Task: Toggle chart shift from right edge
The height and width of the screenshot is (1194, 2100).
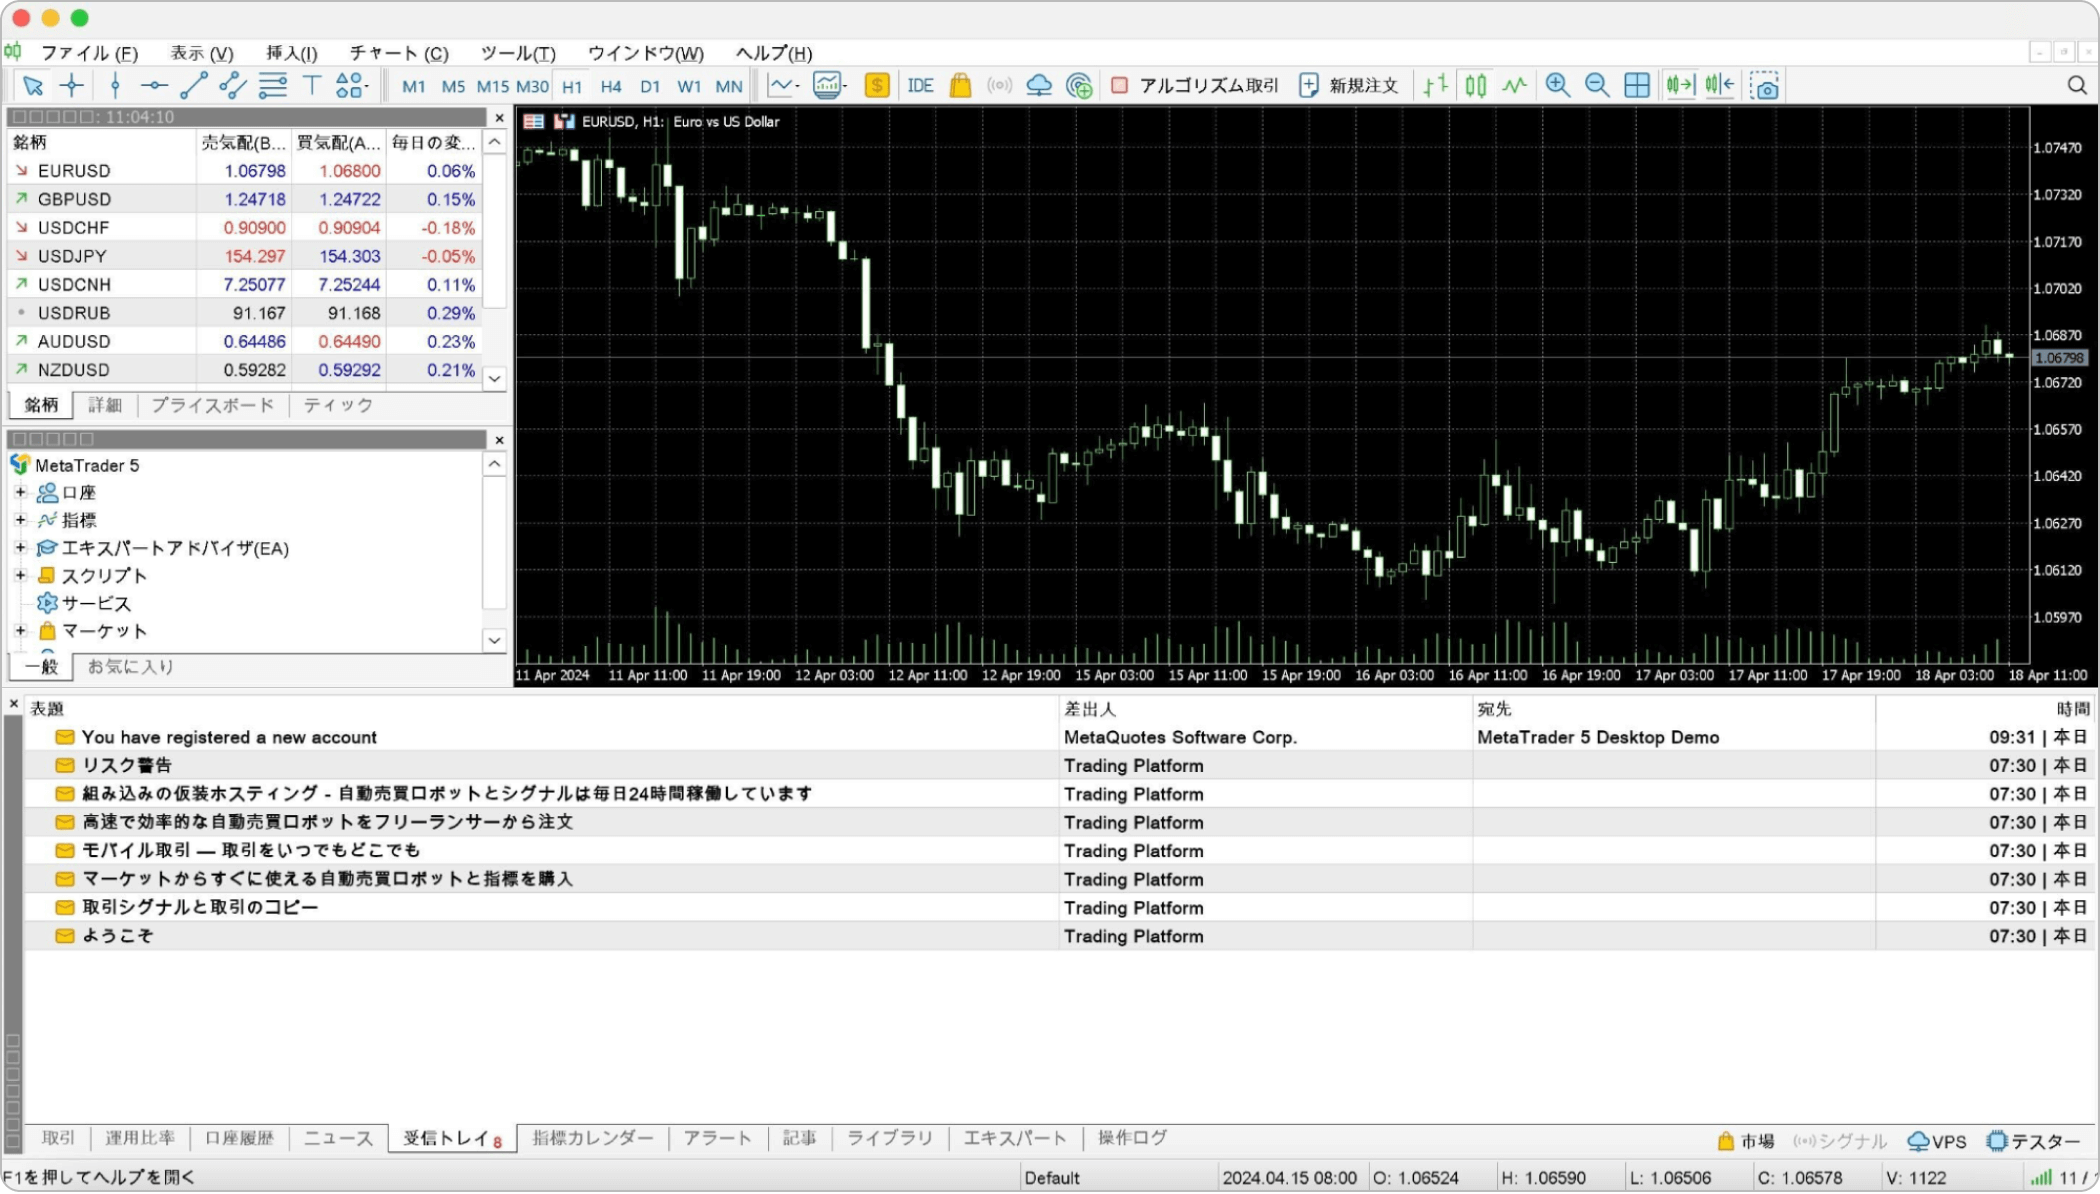Action: coord(1720,86)
